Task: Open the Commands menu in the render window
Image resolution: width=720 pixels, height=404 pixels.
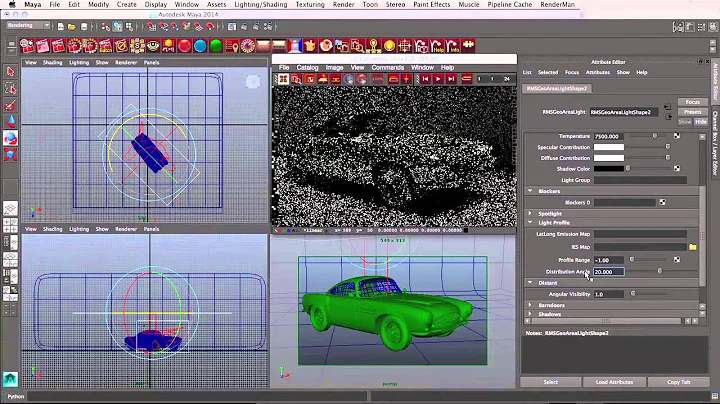Action: (x=388, y=67)
